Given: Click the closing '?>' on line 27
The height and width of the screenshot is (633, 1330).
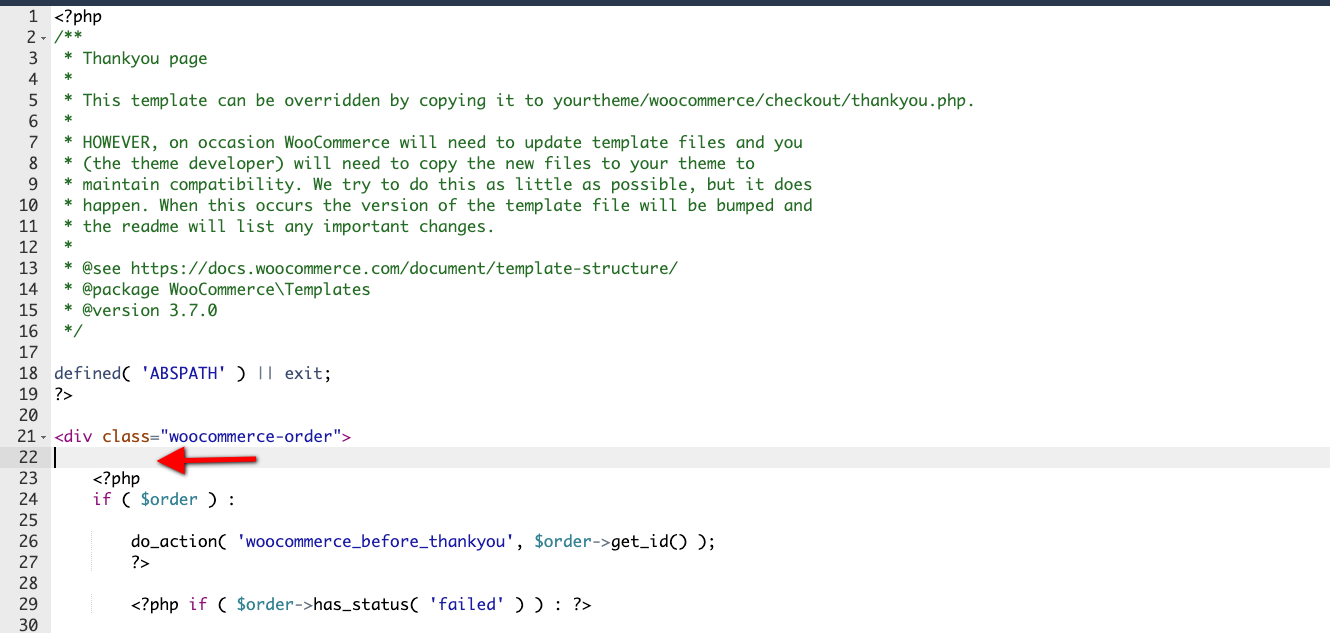Looking at the screenshot, I should [x=141, y=562].
